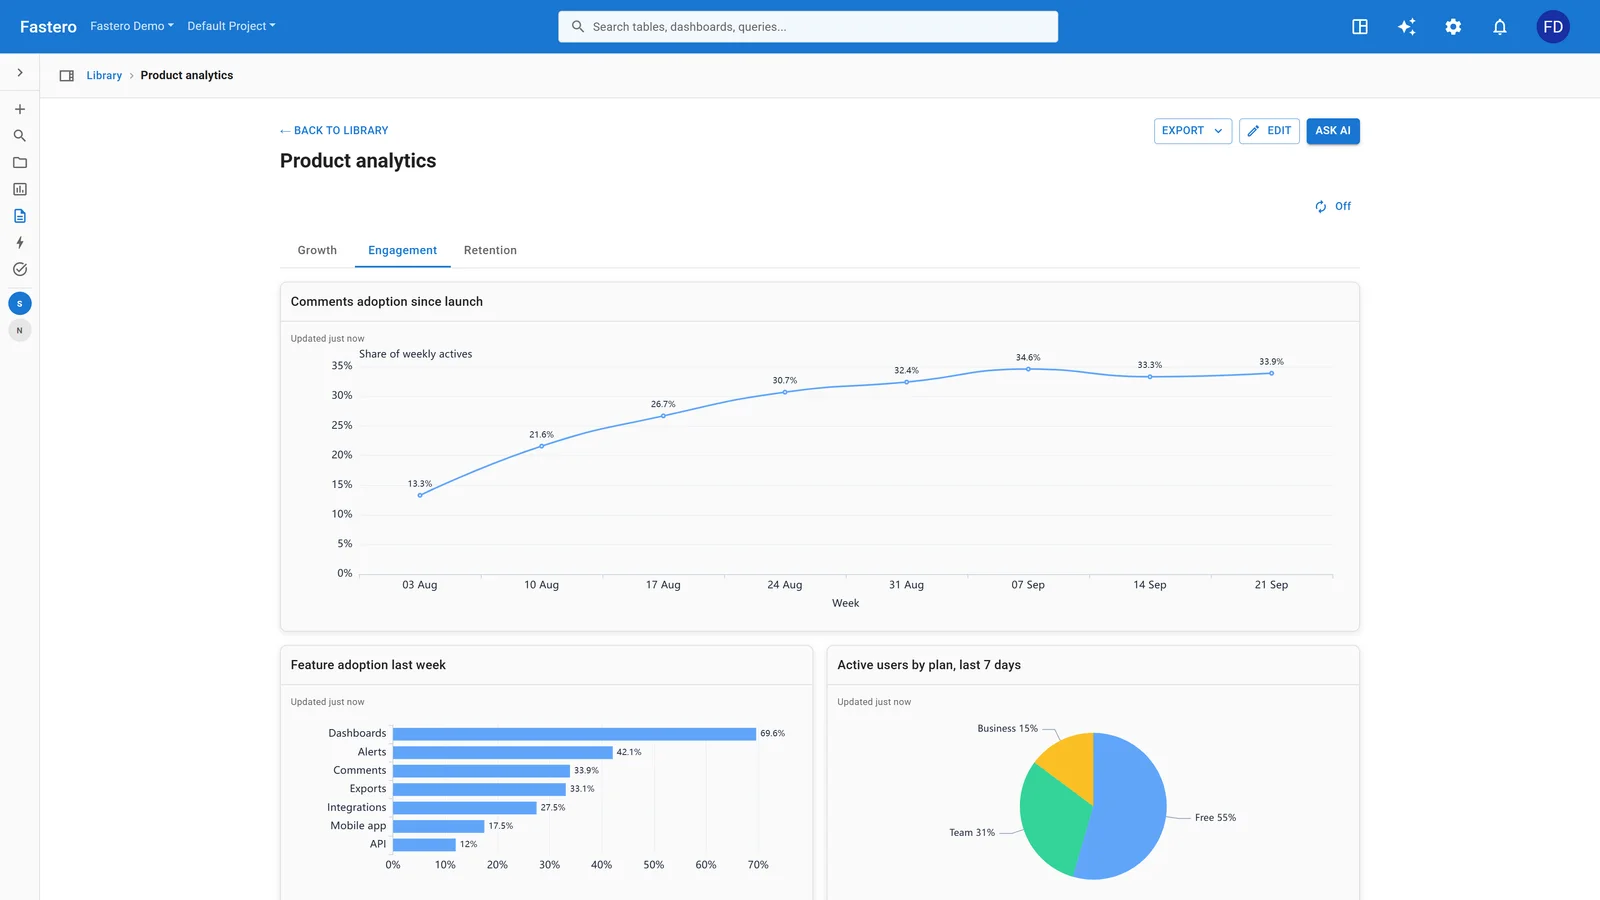Viewport: 1600px width, 900px height.
Task: Click 'Active users by plan, last 7 days'
Action: 929,665
